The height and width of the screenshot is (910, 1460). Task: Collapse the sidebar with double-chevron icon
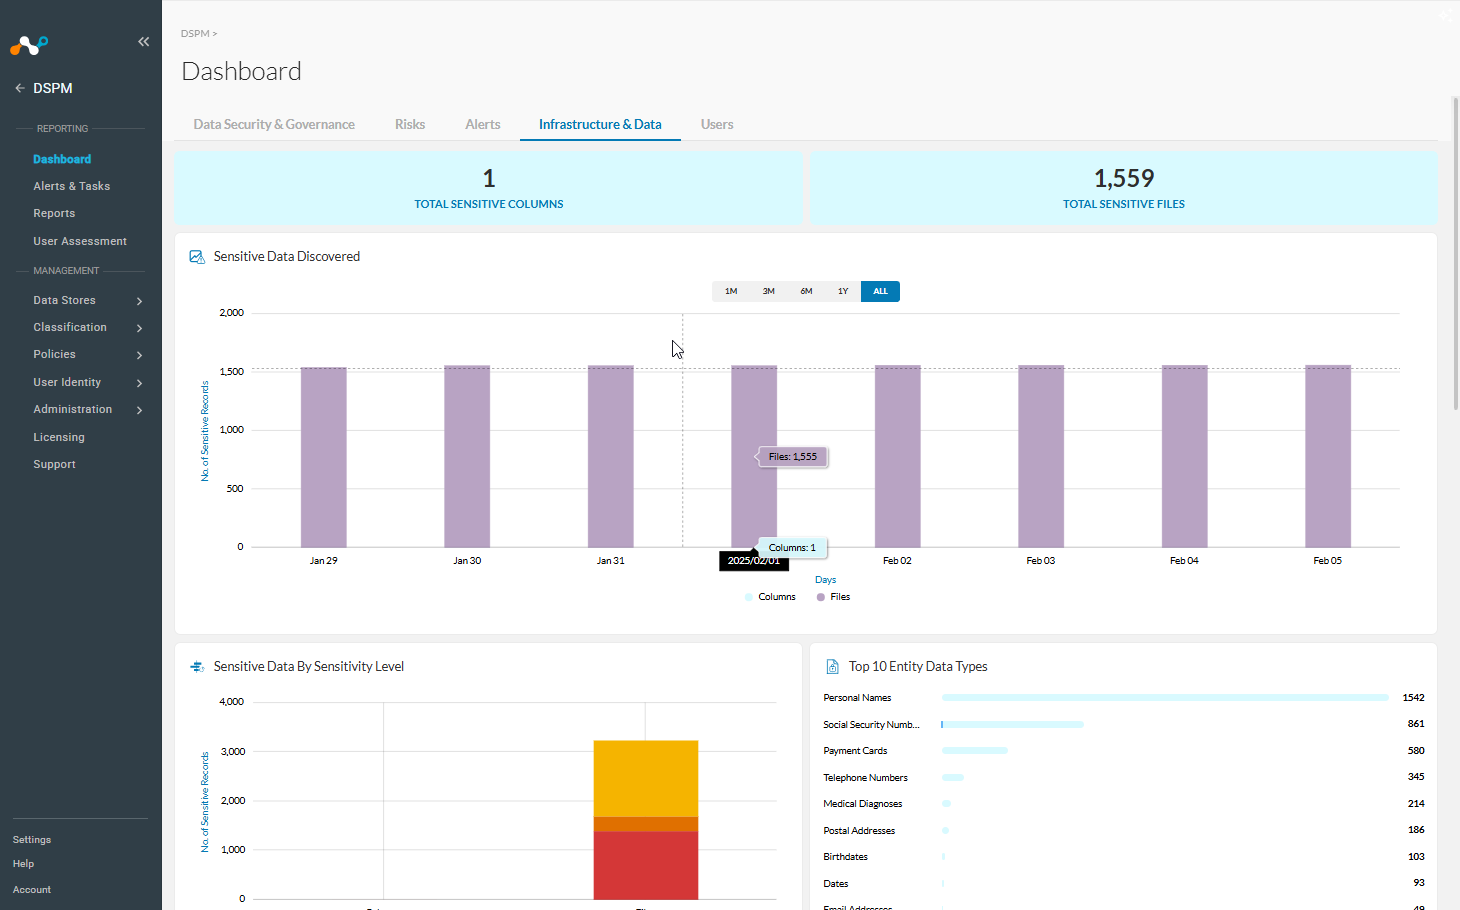(143, 42)
